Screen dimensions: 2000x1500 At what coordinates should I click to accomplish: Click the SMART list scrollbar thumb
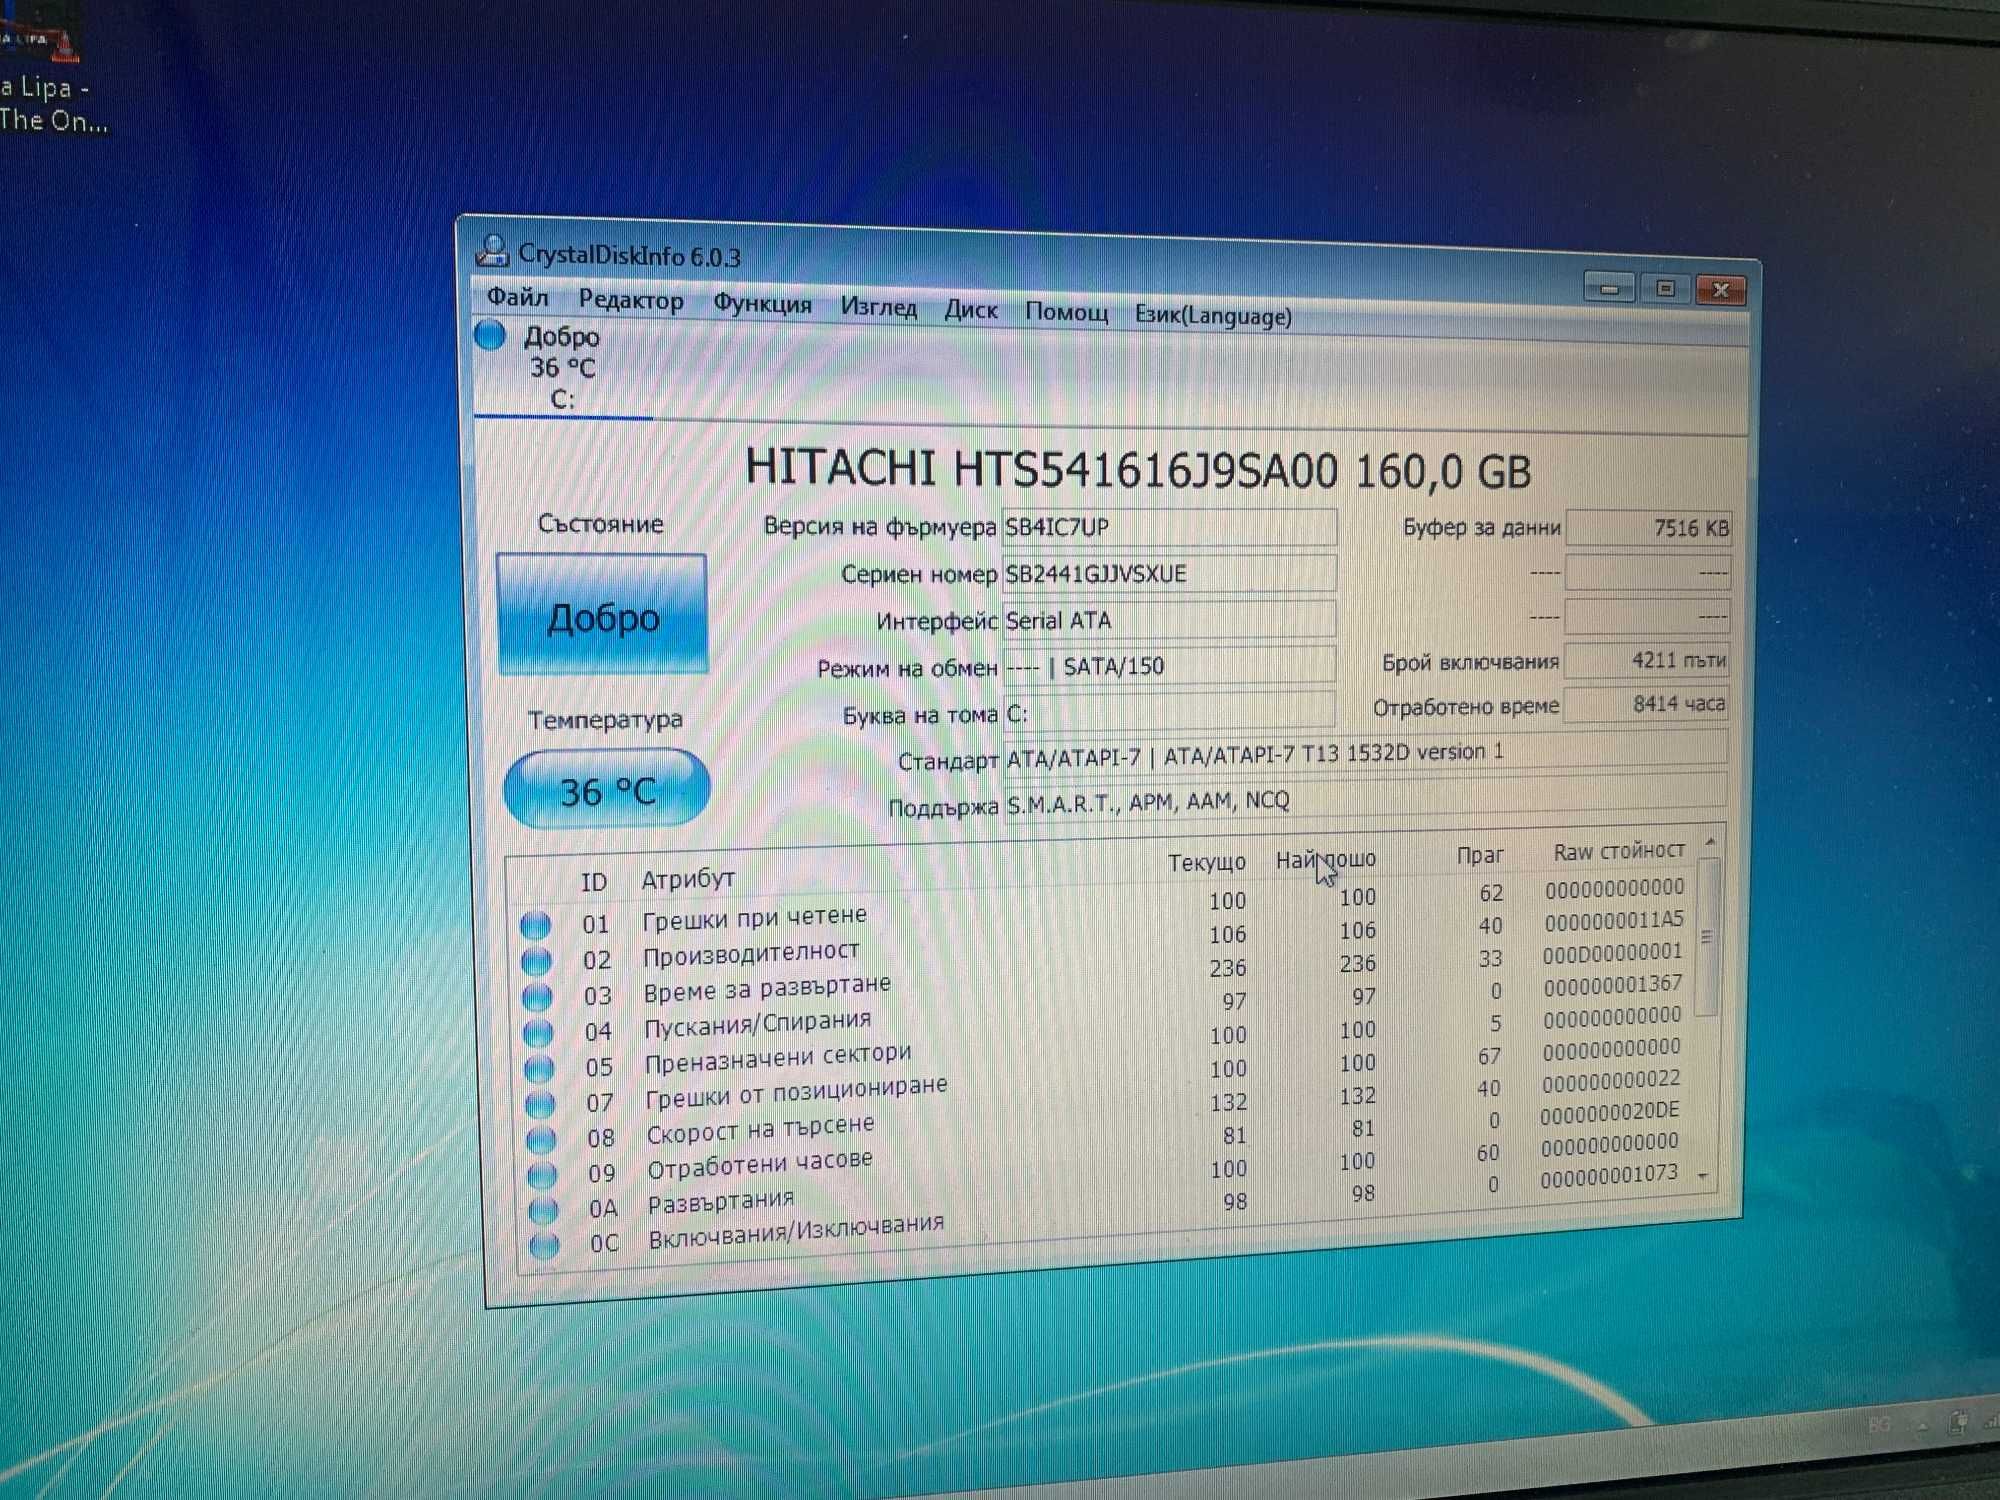1708,937
